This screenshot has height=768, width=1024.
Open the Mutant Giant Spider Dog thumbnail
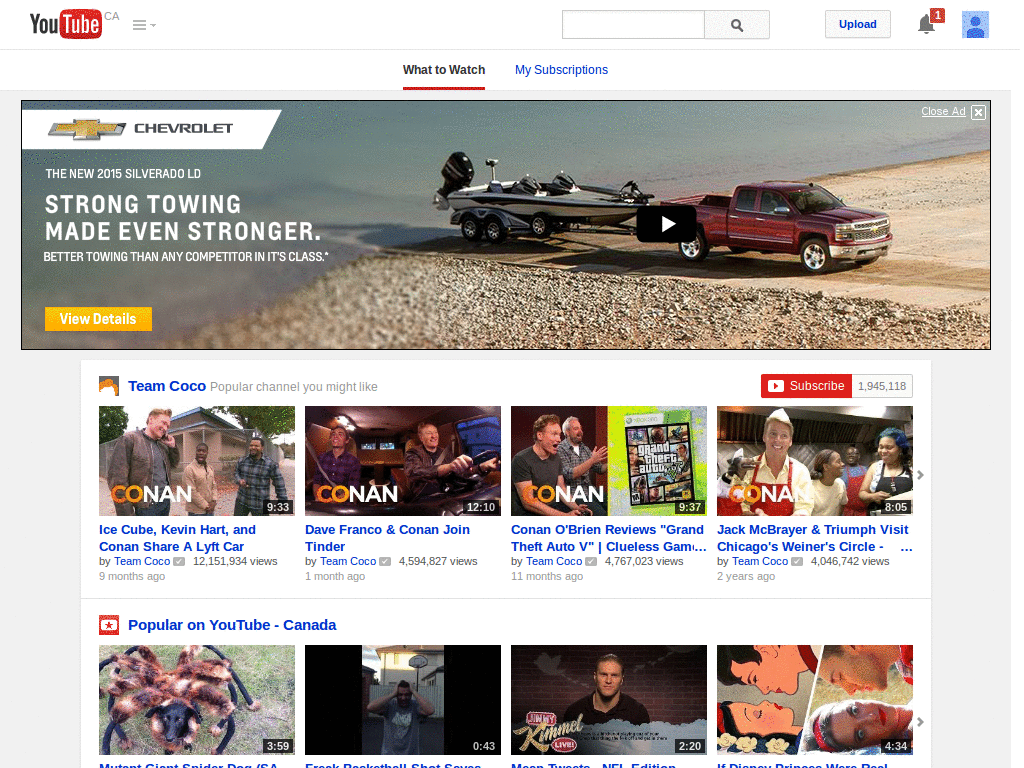[197, 700]
